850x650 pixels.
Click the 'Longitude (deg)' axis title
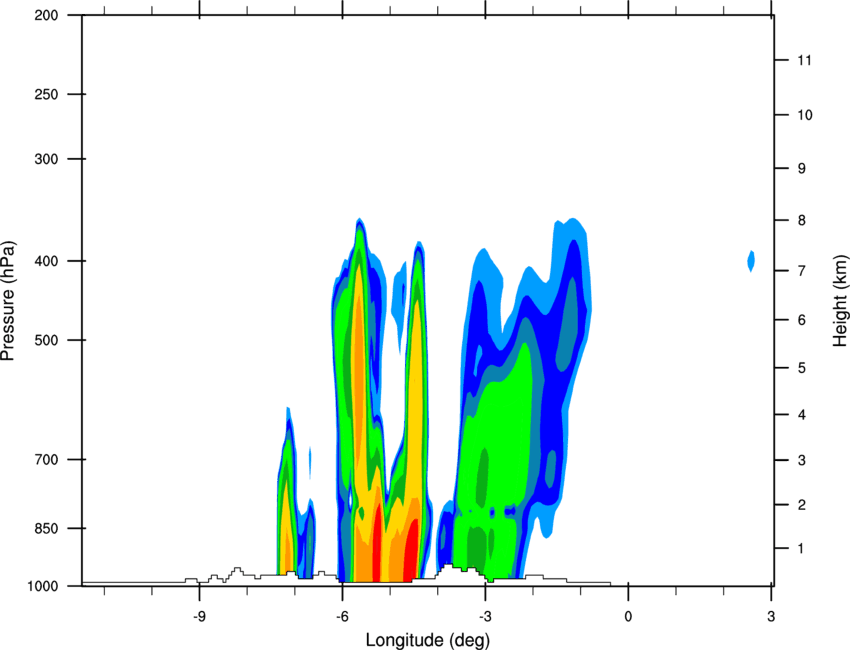428,640
